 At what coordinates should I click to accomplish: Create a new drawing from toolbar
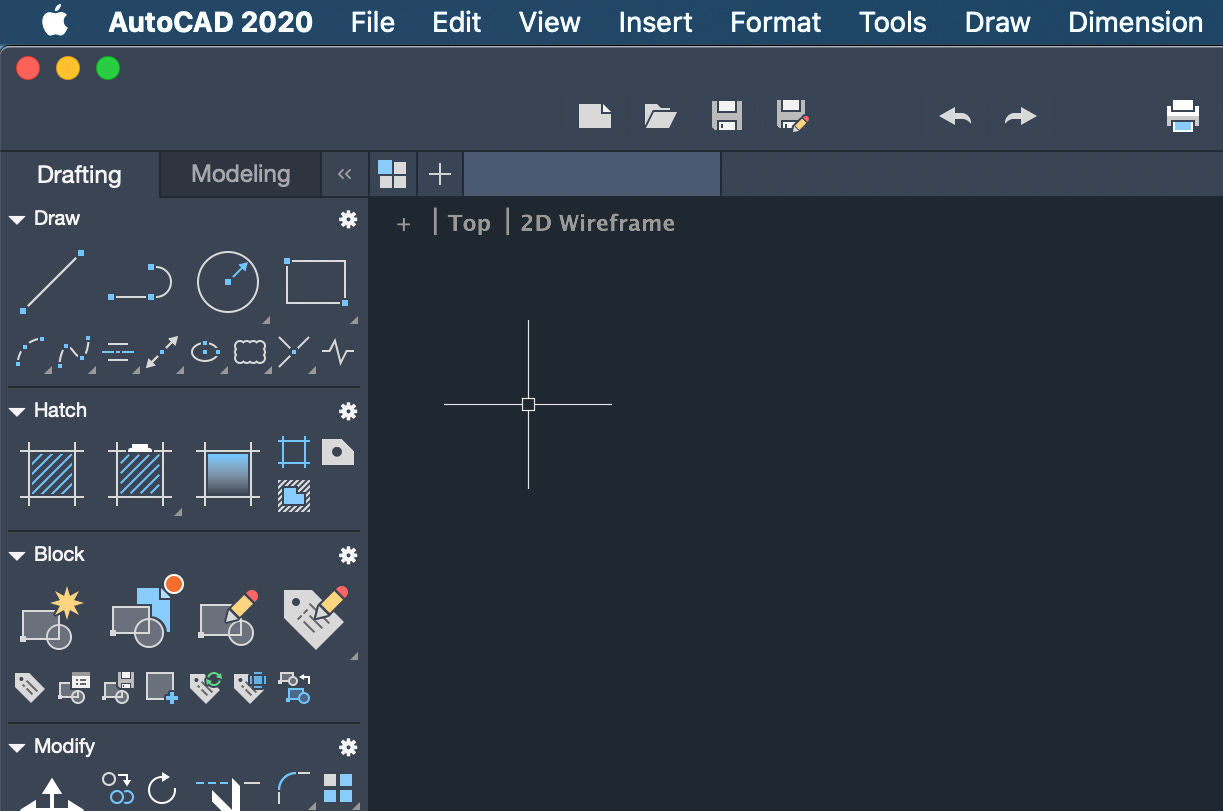[x=595, y=116]
